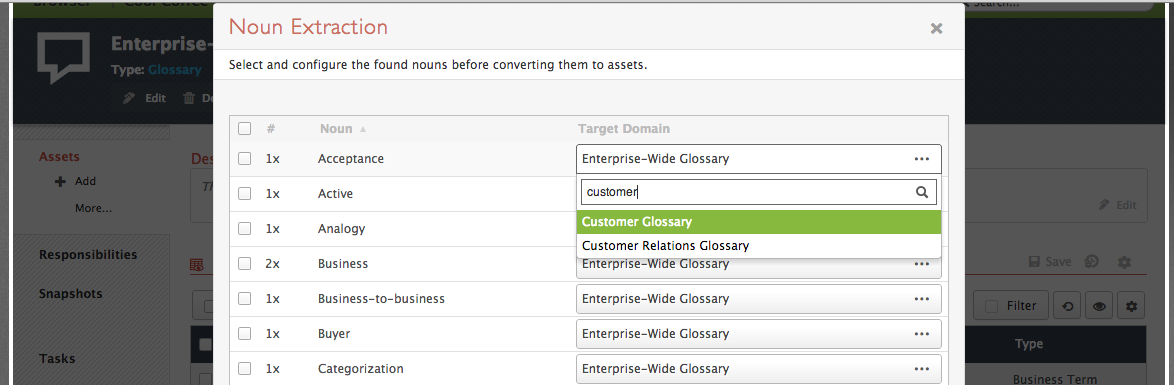Click the Acceptance noun text
The image size is (1174, 385).
(350, 159)
